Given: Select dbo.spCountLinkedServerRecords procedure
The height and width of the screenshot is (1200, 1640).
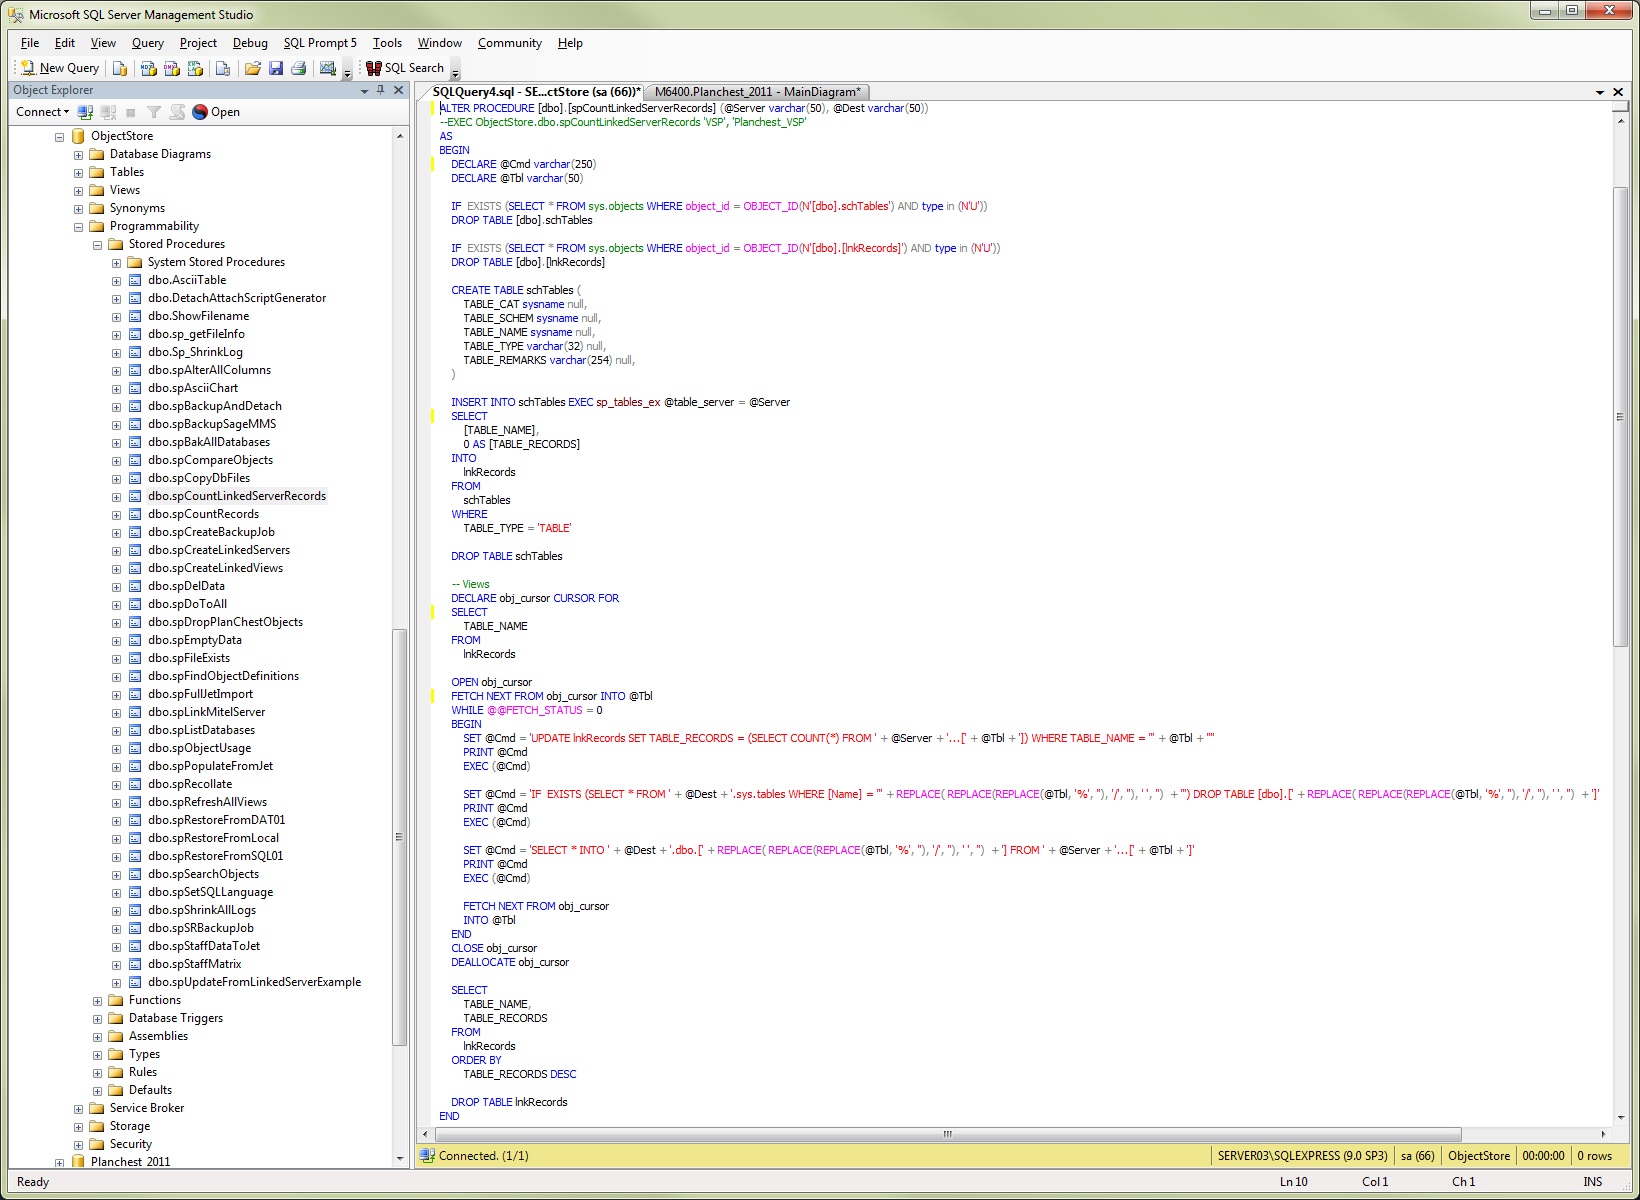Looking at the screenshot, I should [x=237, y=496].
